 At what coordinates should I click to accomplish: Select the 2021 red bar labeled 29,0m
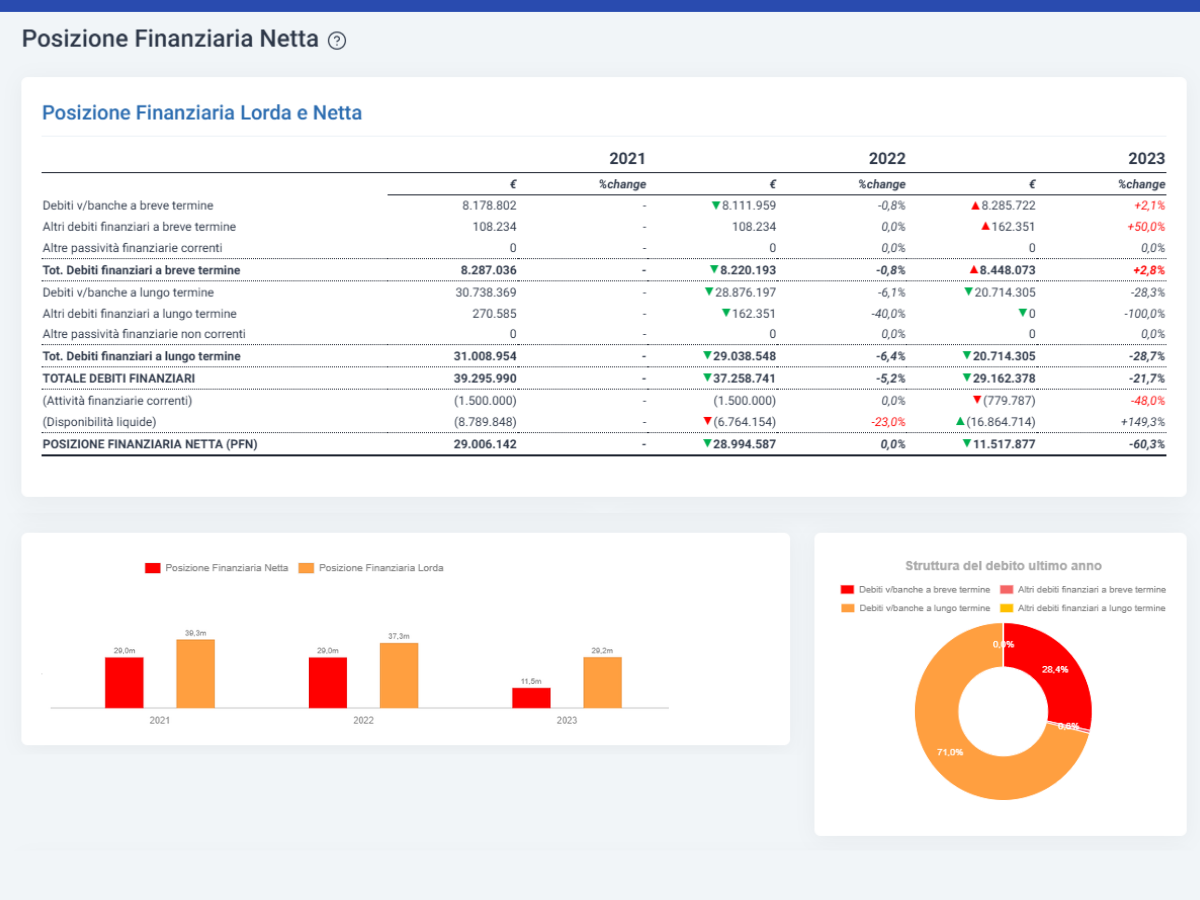[124, 682]
